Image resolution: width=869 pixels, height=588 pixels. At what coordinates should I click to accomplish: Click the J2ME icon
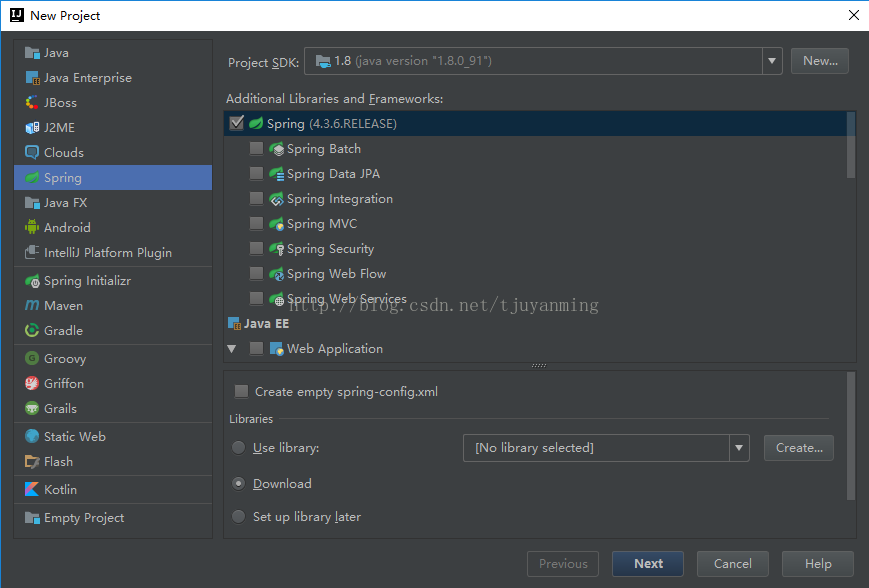click(x=32, y=127)
